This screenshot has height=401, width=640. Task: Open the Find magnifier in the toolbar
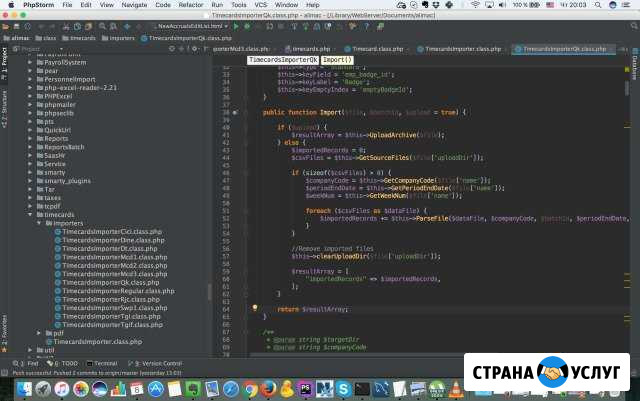[102, 27]
